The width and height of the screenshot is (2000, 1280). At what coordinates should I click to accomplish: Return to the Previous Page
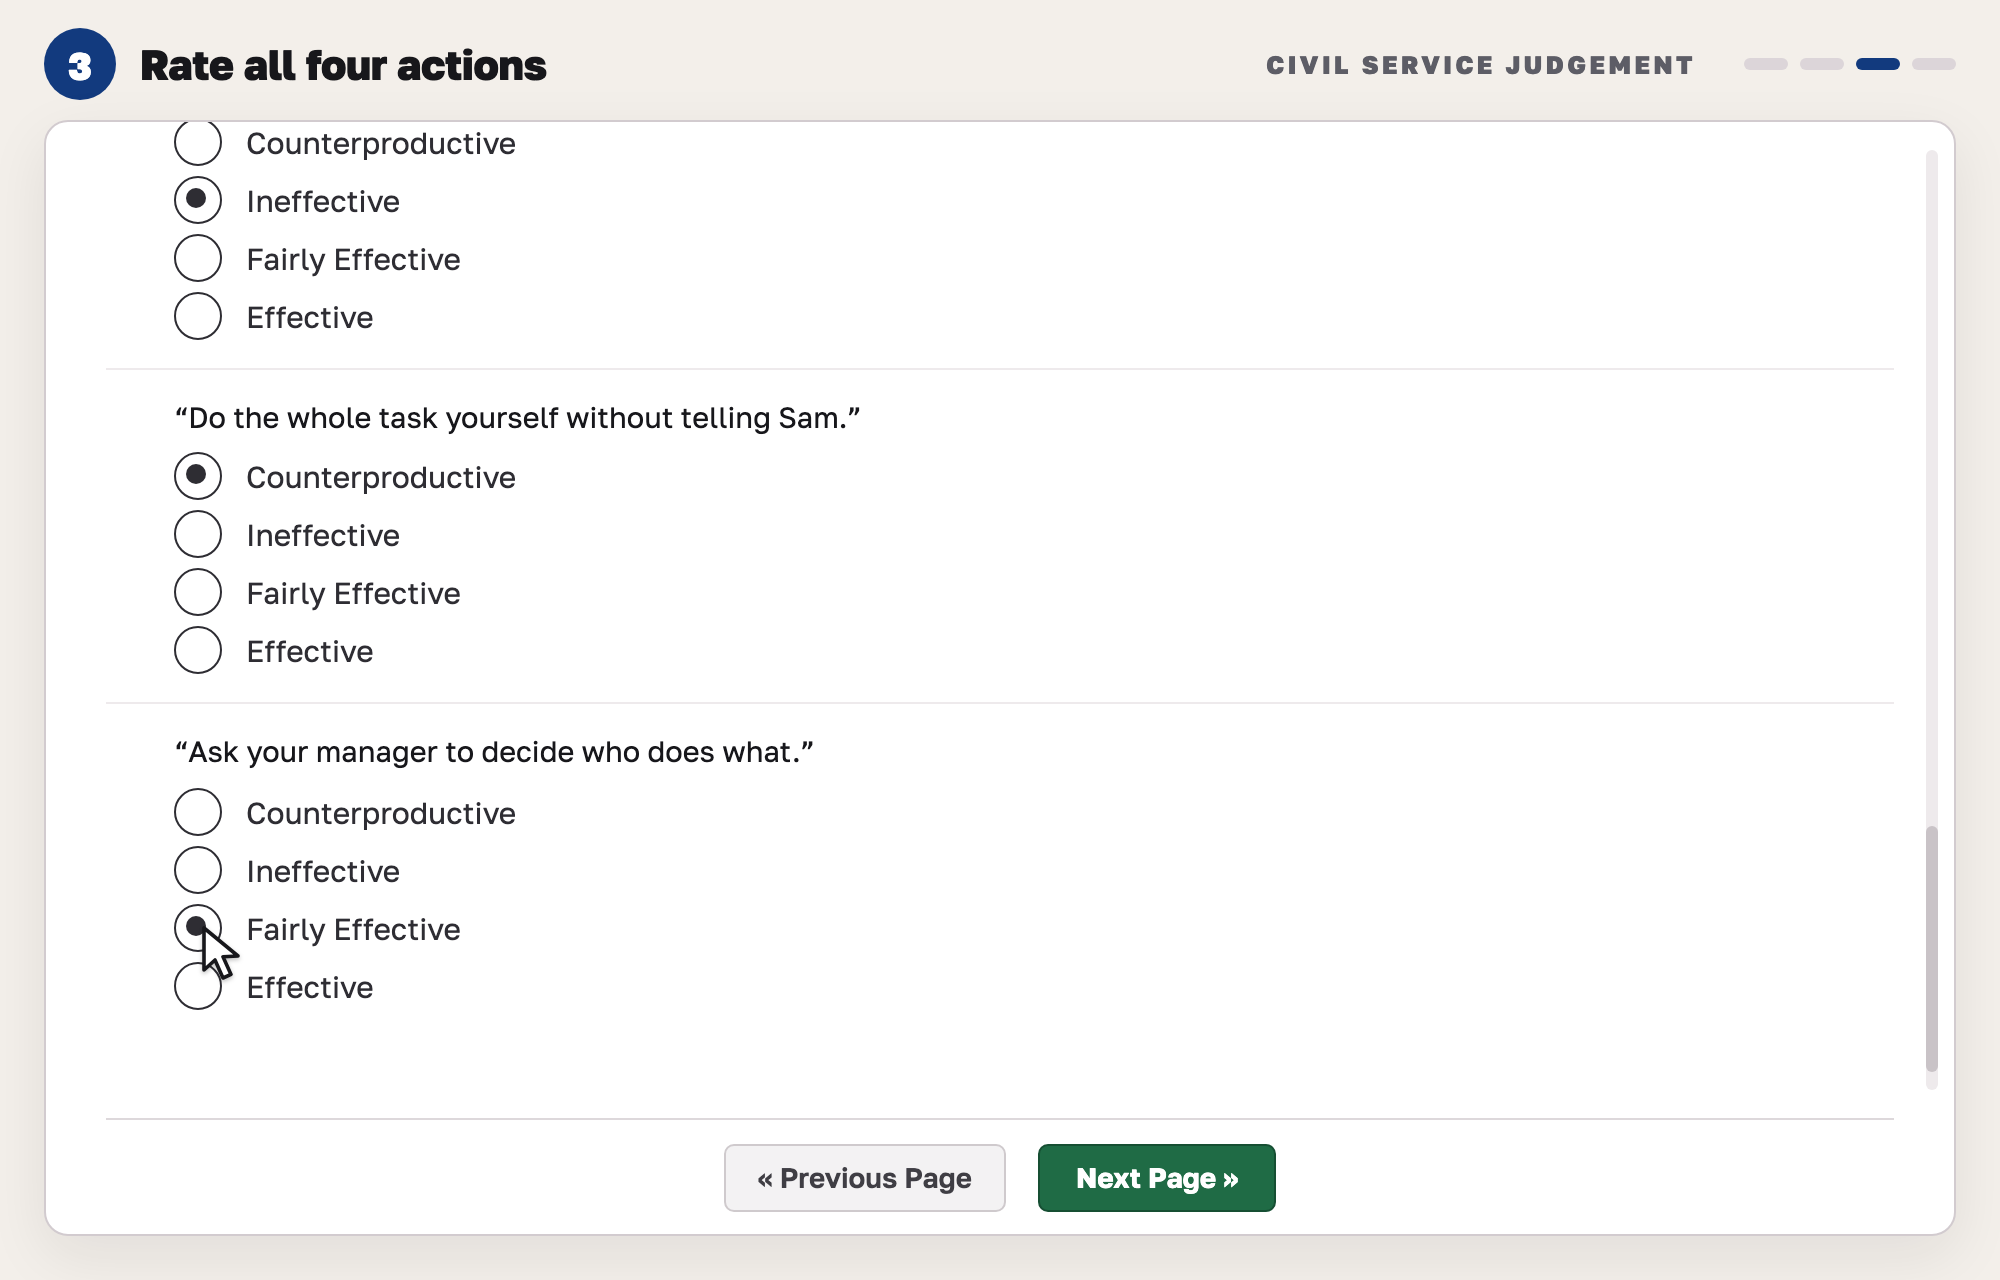coord(865,1178)
